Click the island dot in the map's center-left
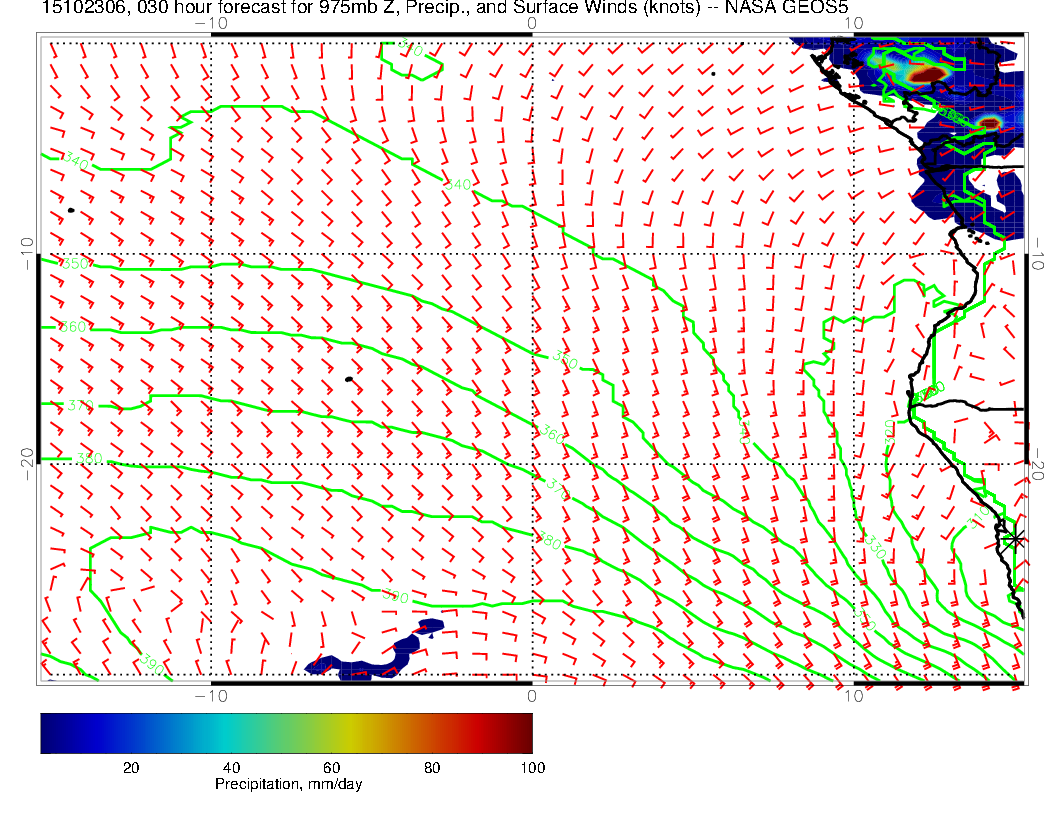This screenshot has width=1056, height=816. (x=348, y=379)
